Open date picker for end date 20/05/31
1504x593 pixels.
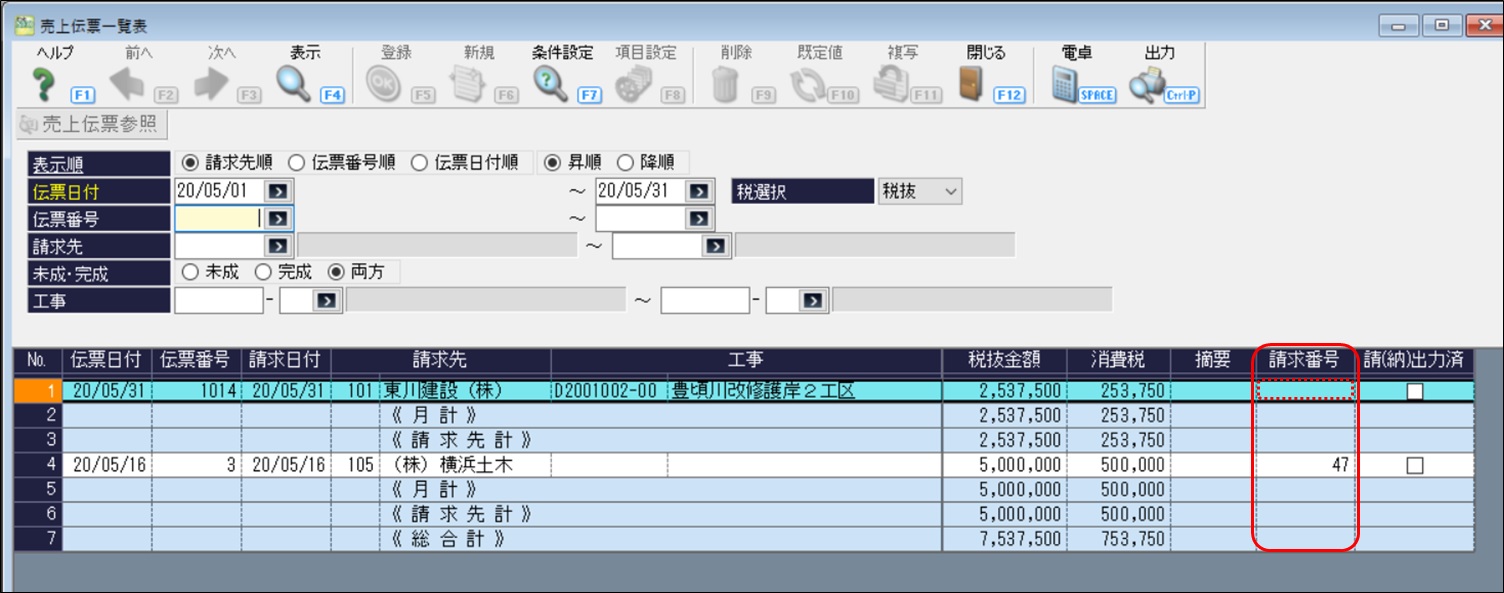coord(700,191)
